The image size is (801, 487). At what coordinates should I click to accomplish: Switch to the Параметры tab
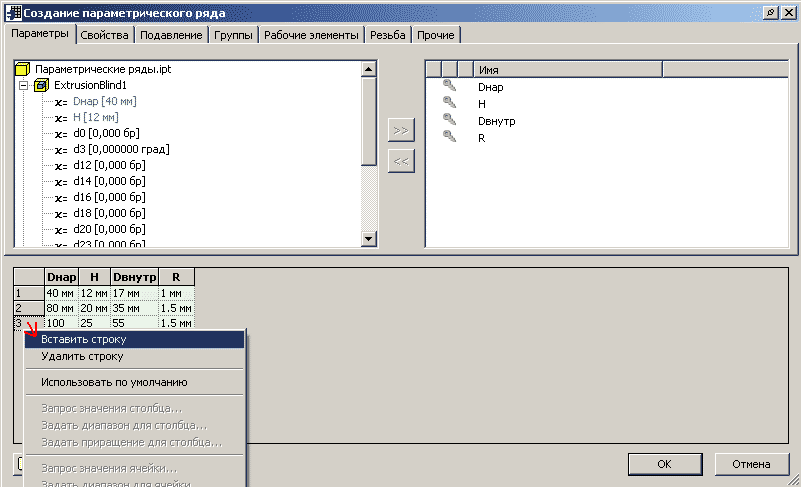pyautogui.click(x=40, y=33)
